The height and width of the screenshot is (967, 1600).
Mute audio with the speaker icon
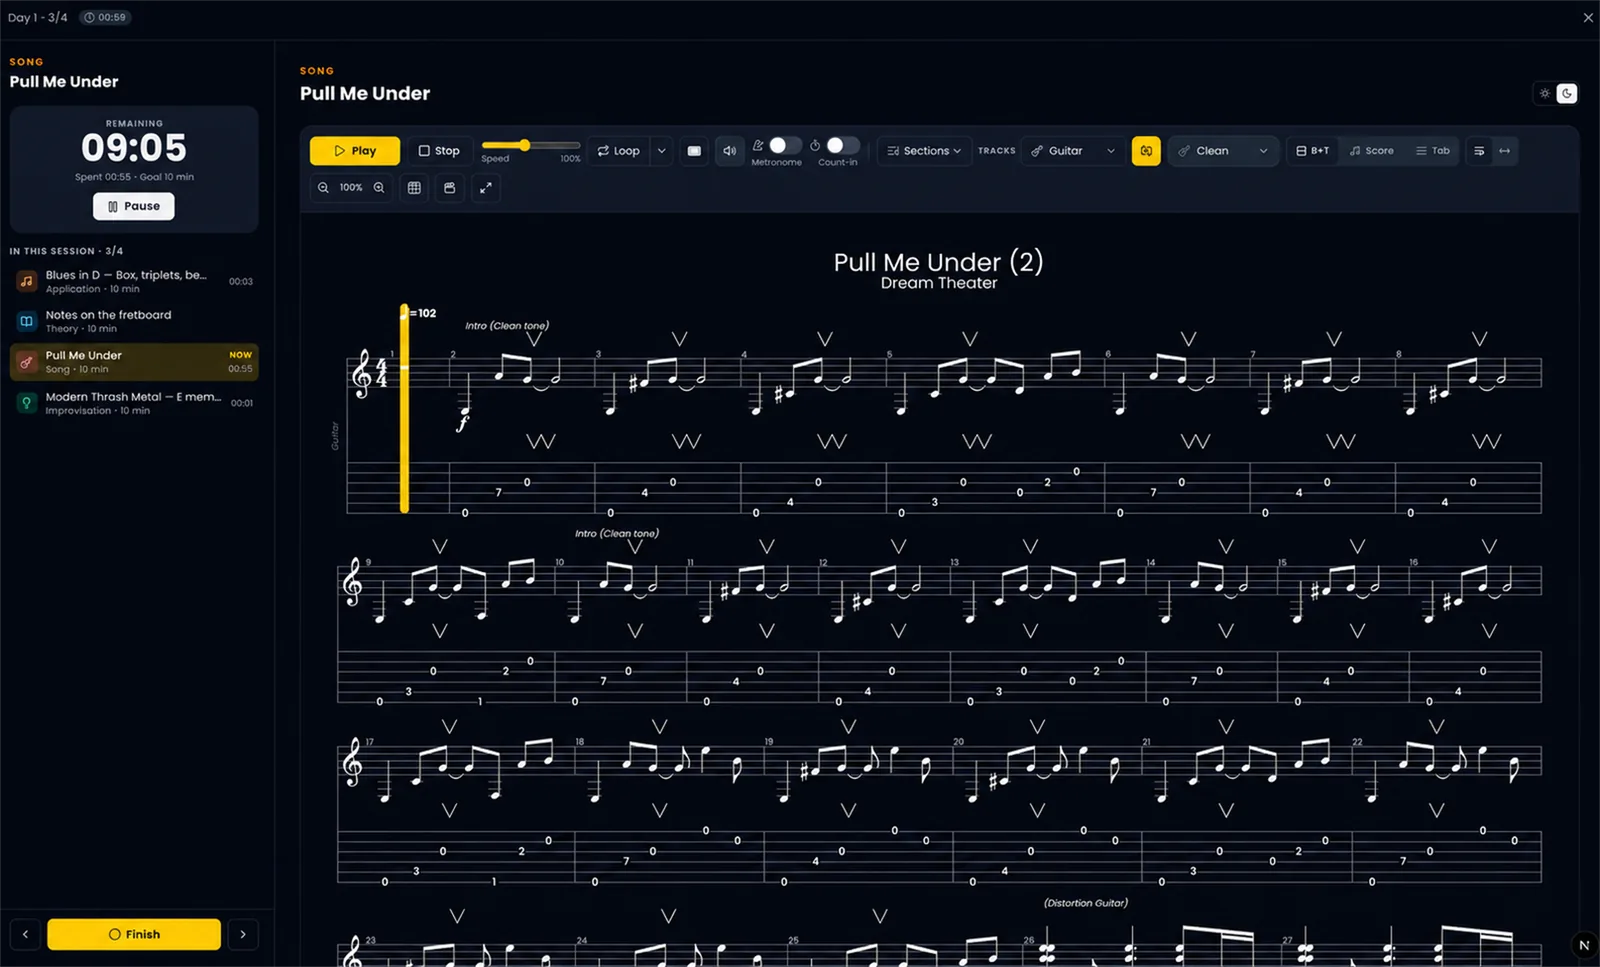click(730, 151)
